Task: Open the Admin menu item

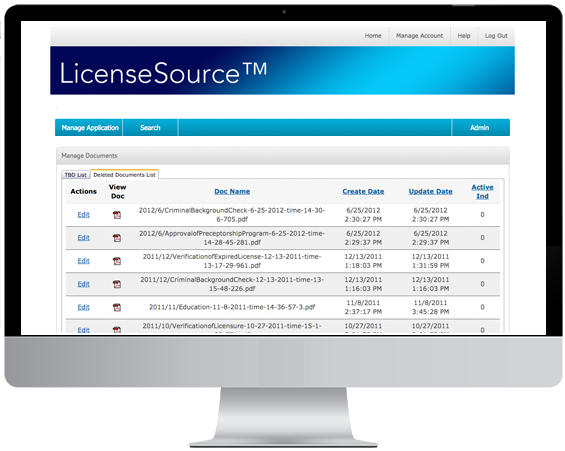Action: (x=480, y=128)
